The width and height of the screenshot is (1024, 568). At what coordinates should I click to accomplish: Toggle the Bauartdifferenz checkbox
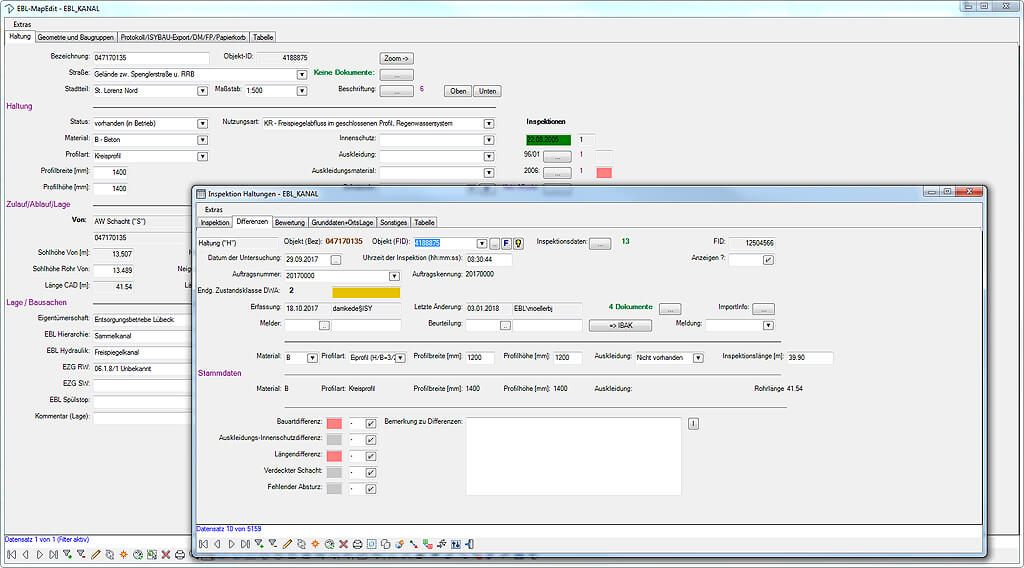point(371,424)
